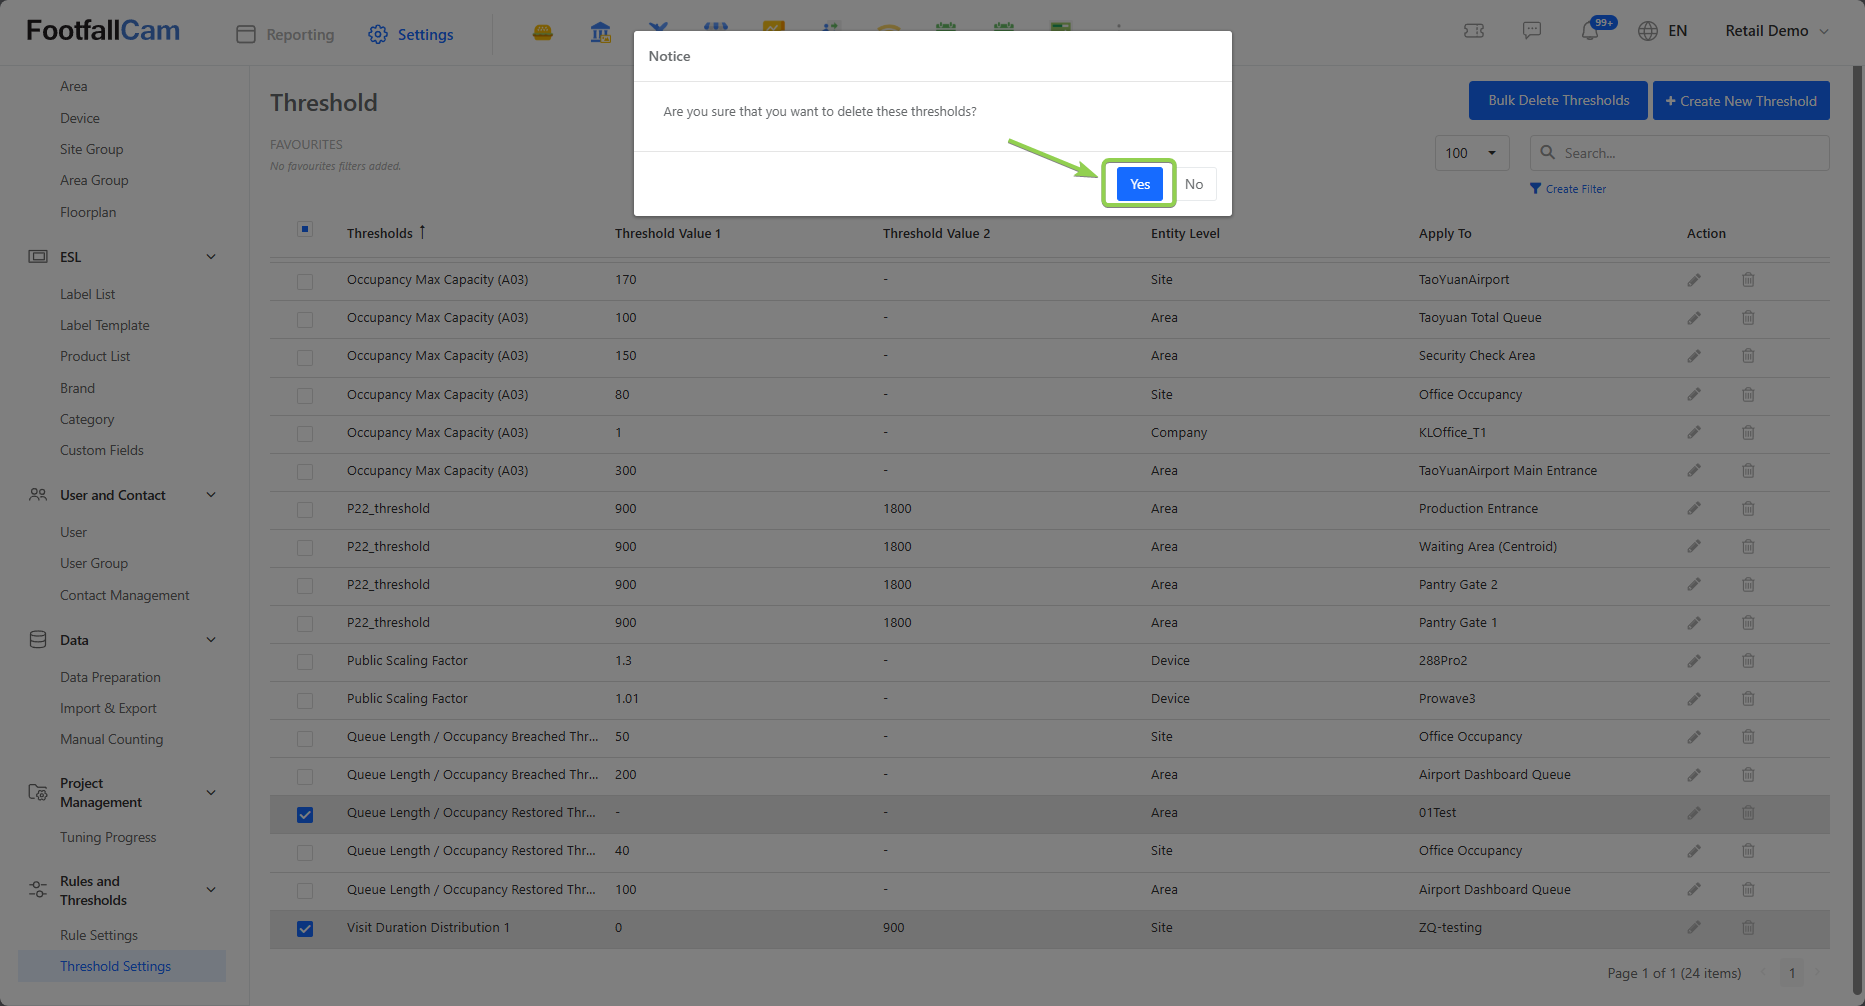Toggle the select-all checkbox in table header
The image size is (1865, 1006).
click(305, 230)
